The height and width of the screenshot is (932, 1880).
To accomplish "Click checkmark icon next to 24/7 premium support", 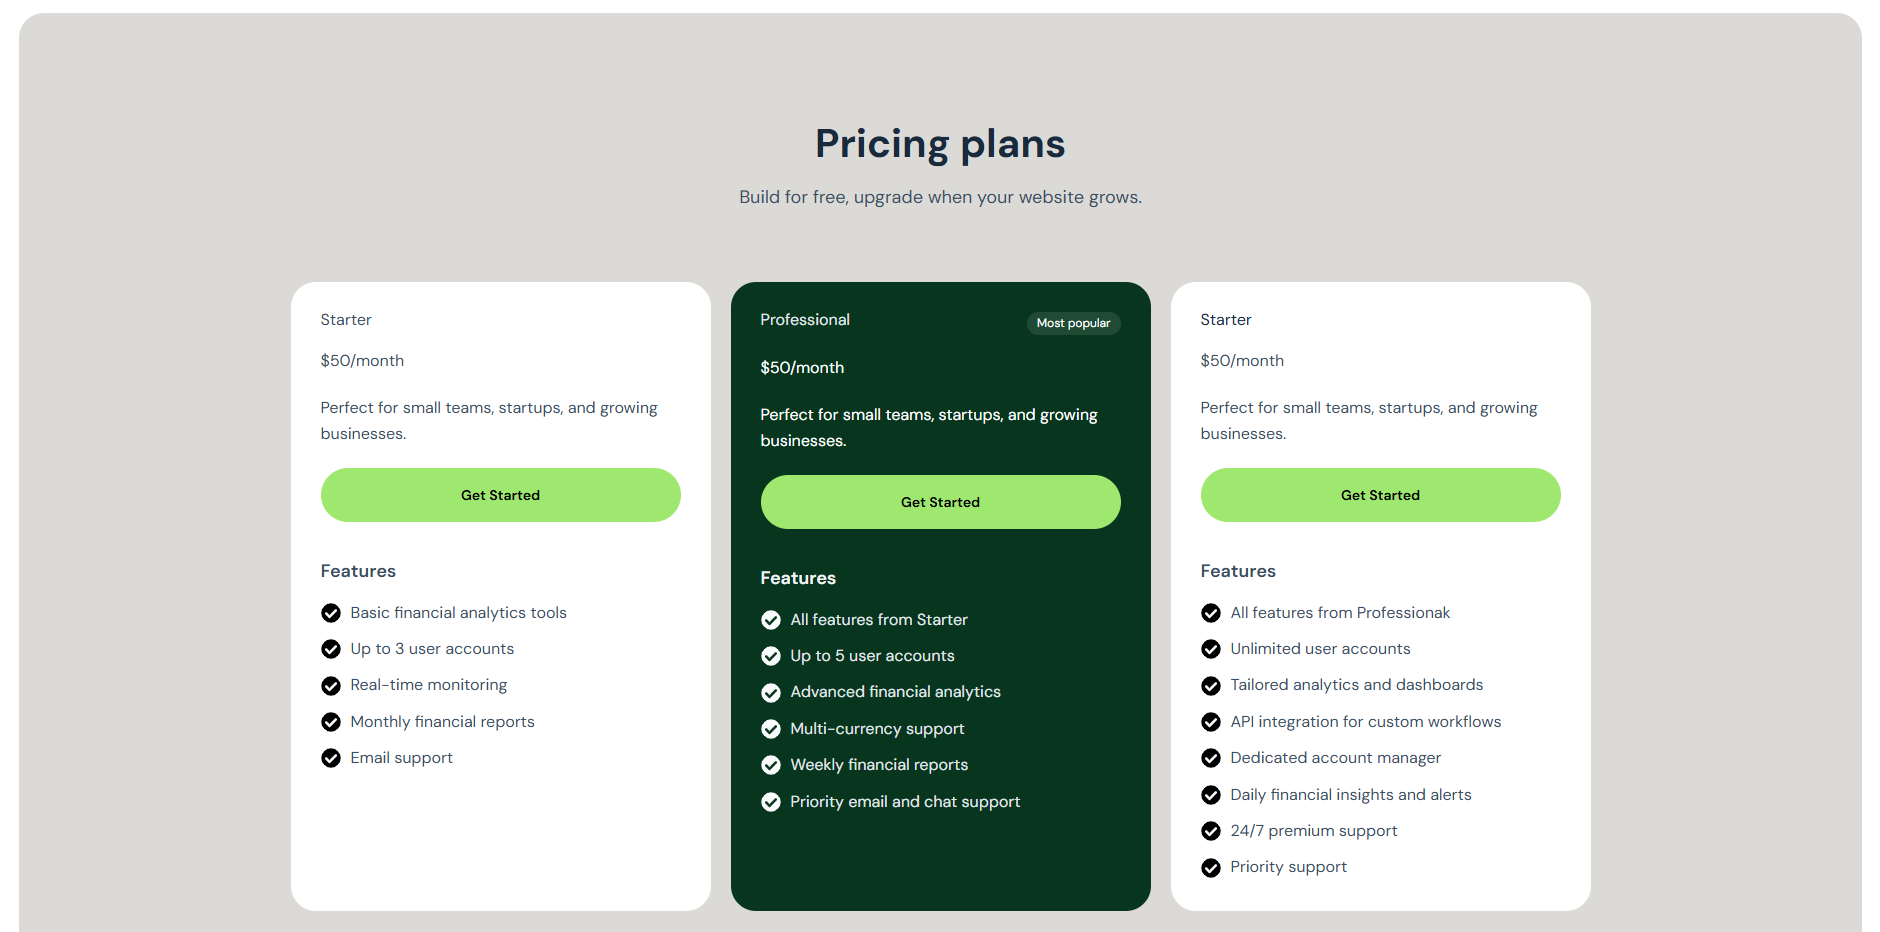I will click(x=1211, y=831).
